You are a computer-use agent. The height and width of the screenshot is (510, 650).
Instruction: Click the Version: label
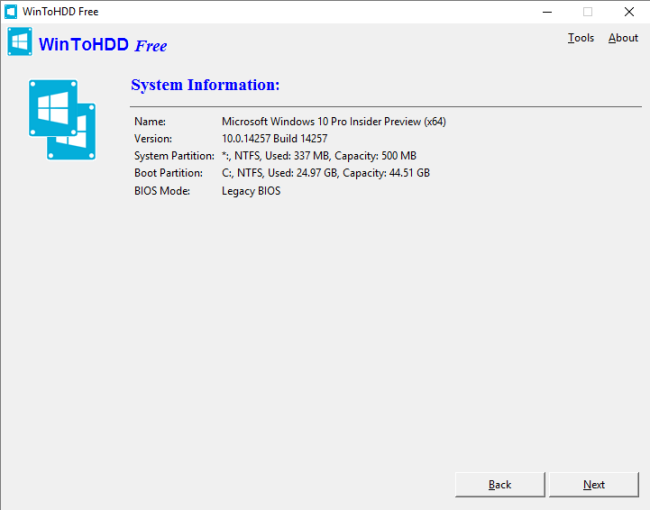(153, 138)
